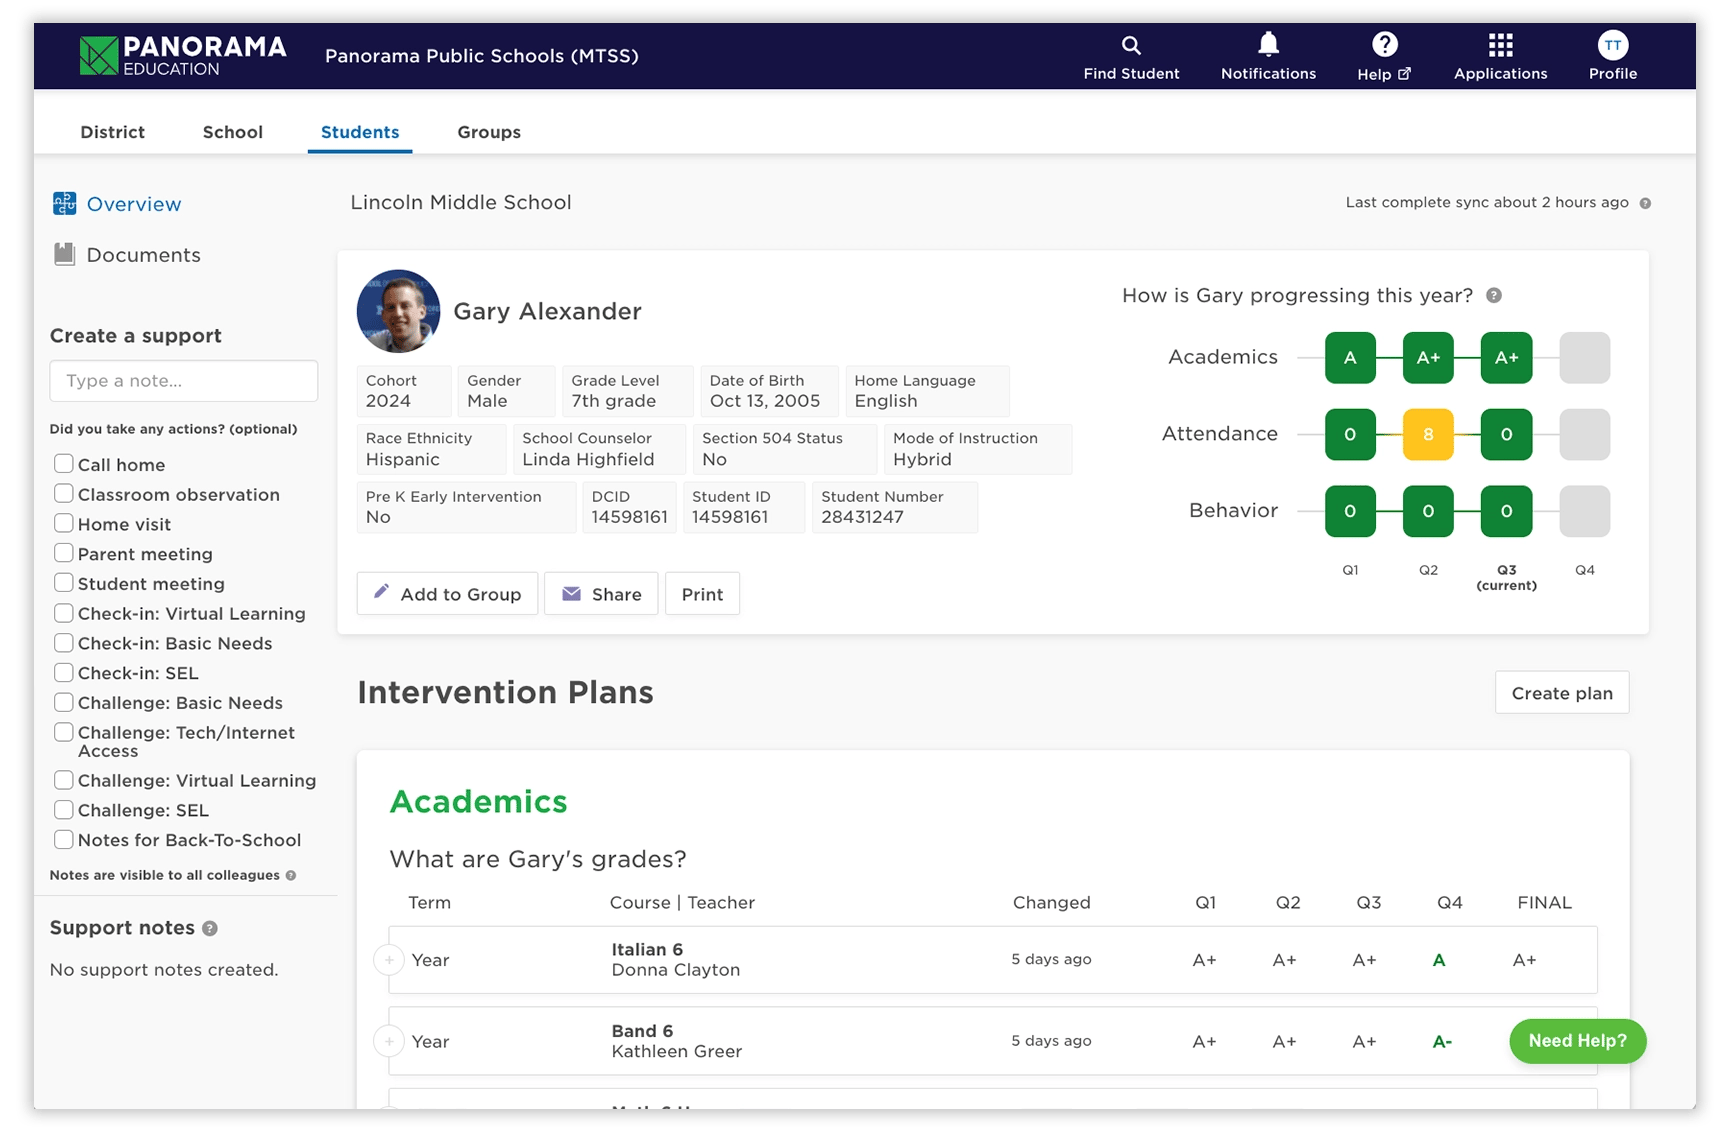Expand the Italian 6 course row

click(389, 960)
